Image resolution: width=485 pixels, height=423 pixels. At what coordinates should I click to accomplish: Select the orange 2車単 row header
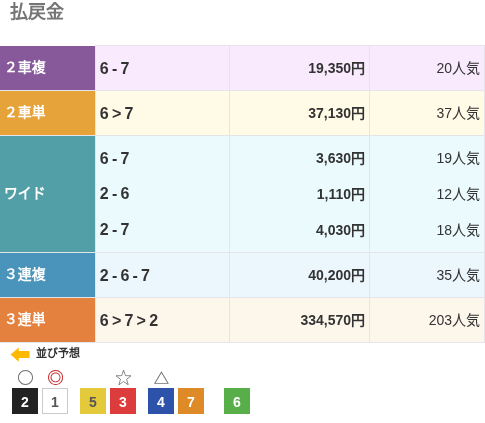tap(47, 113)
